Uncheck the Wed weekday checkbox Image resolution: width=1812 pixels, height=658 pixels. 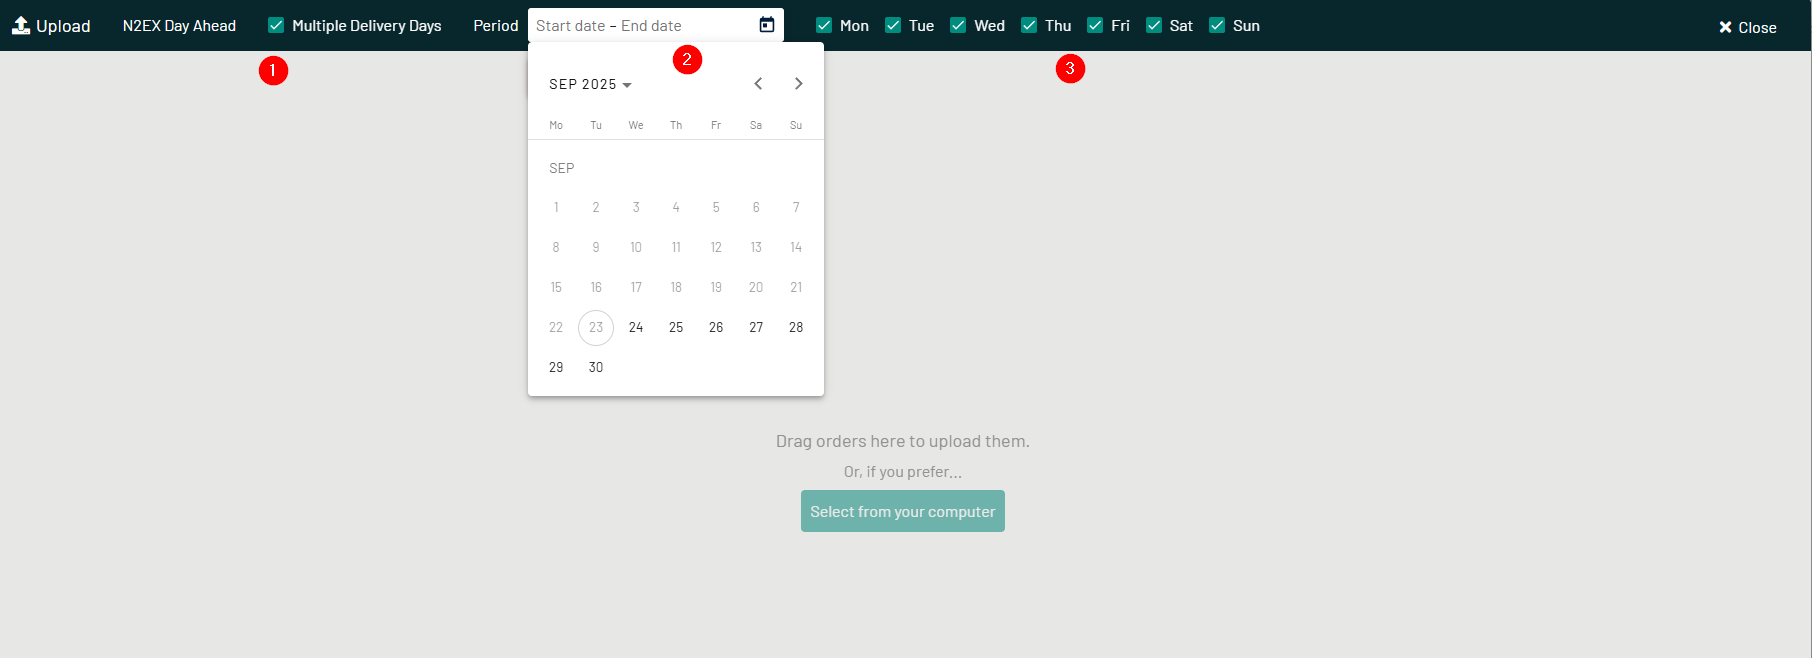click(x=958, y=25)
